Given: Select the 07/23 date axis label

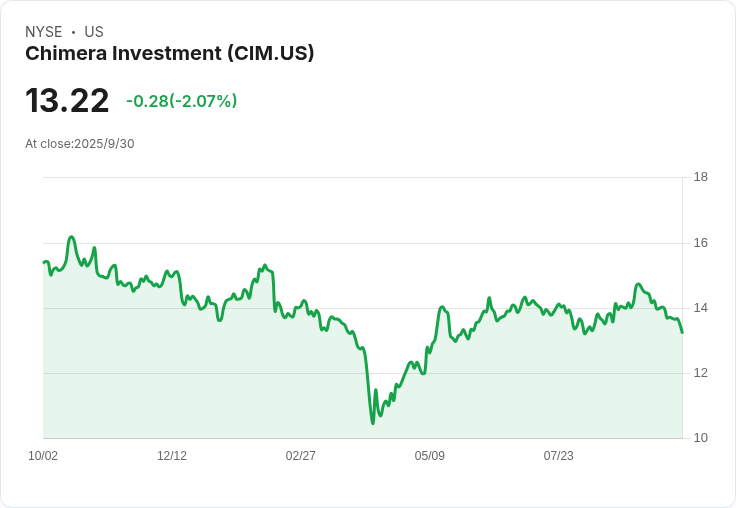Looking at the screenshot, I should [x=559, y=456].
